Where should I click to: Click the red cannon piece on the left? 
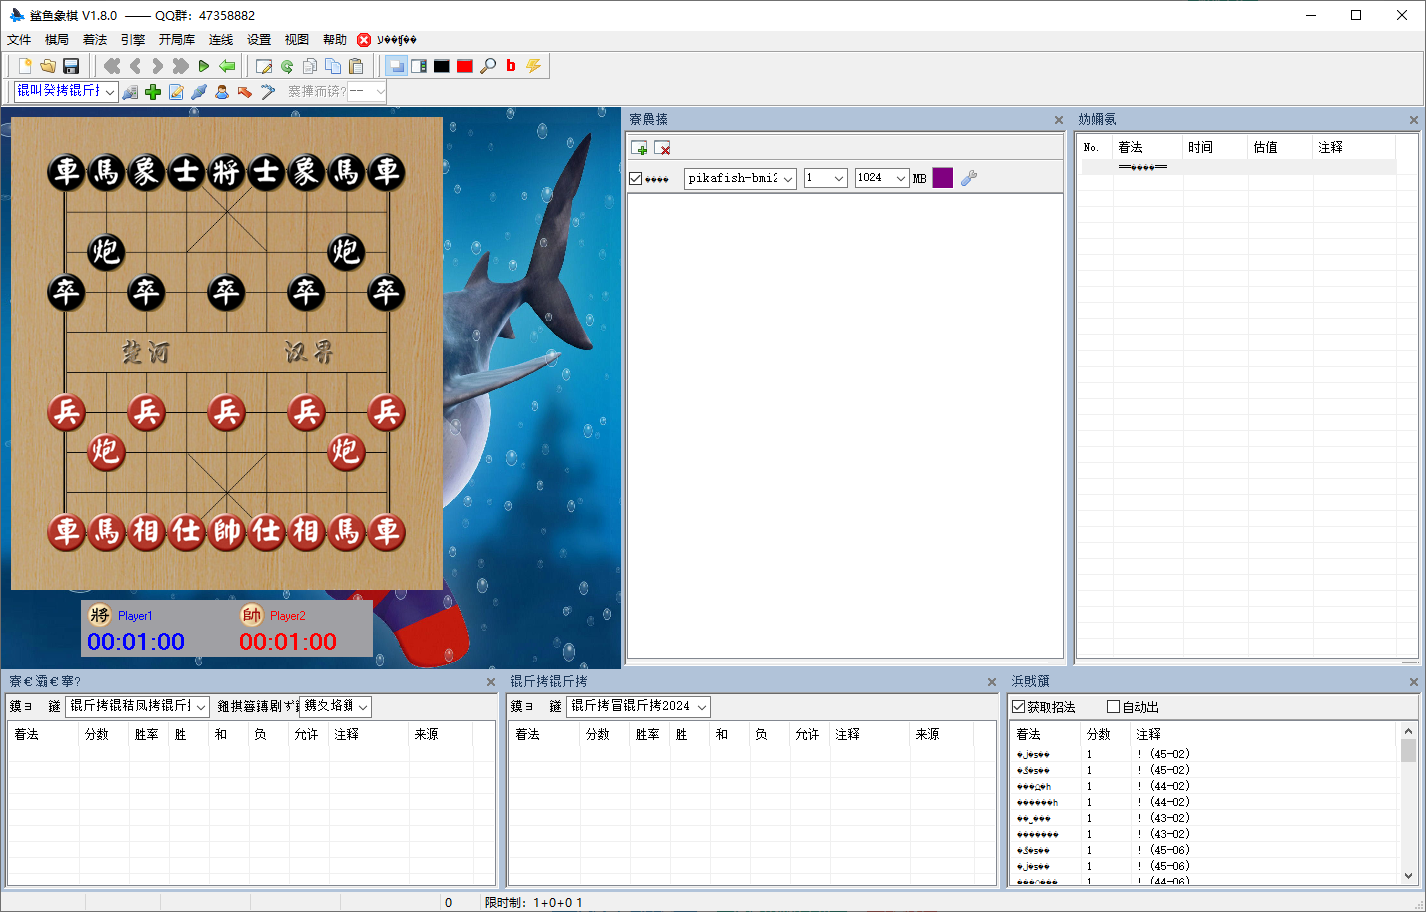106,452
